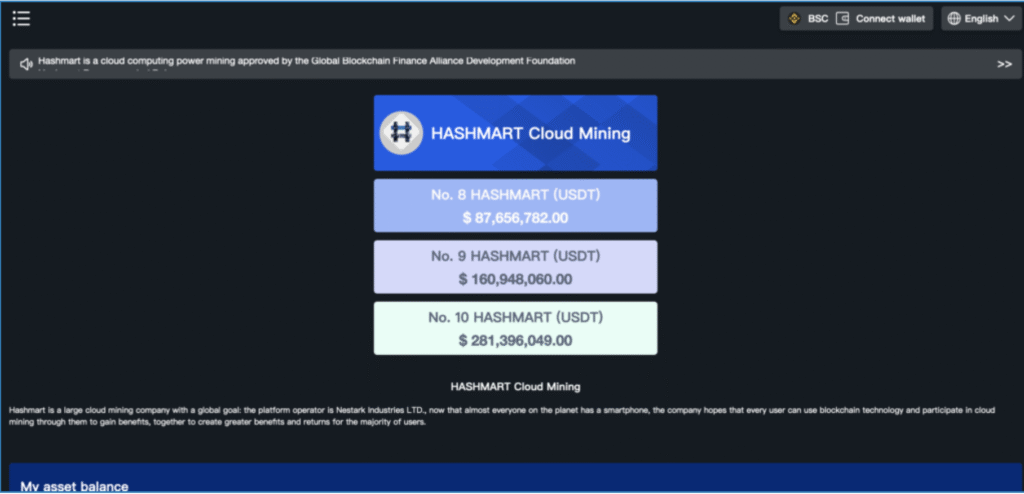
Task: Expand the language chevron next to English
Action: [1008, 19]
